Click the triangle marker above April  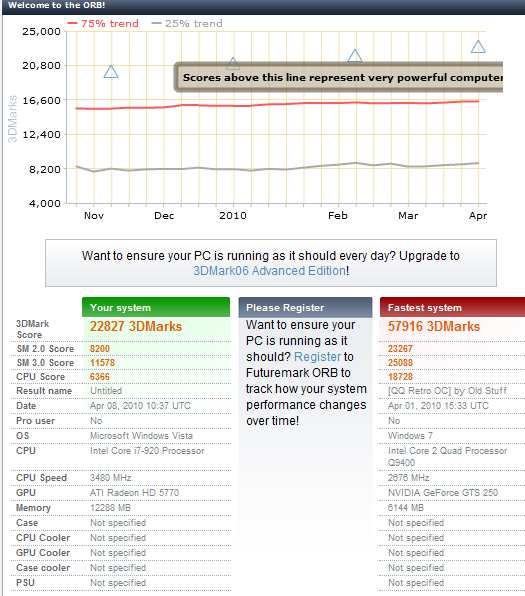click(478, 47)
